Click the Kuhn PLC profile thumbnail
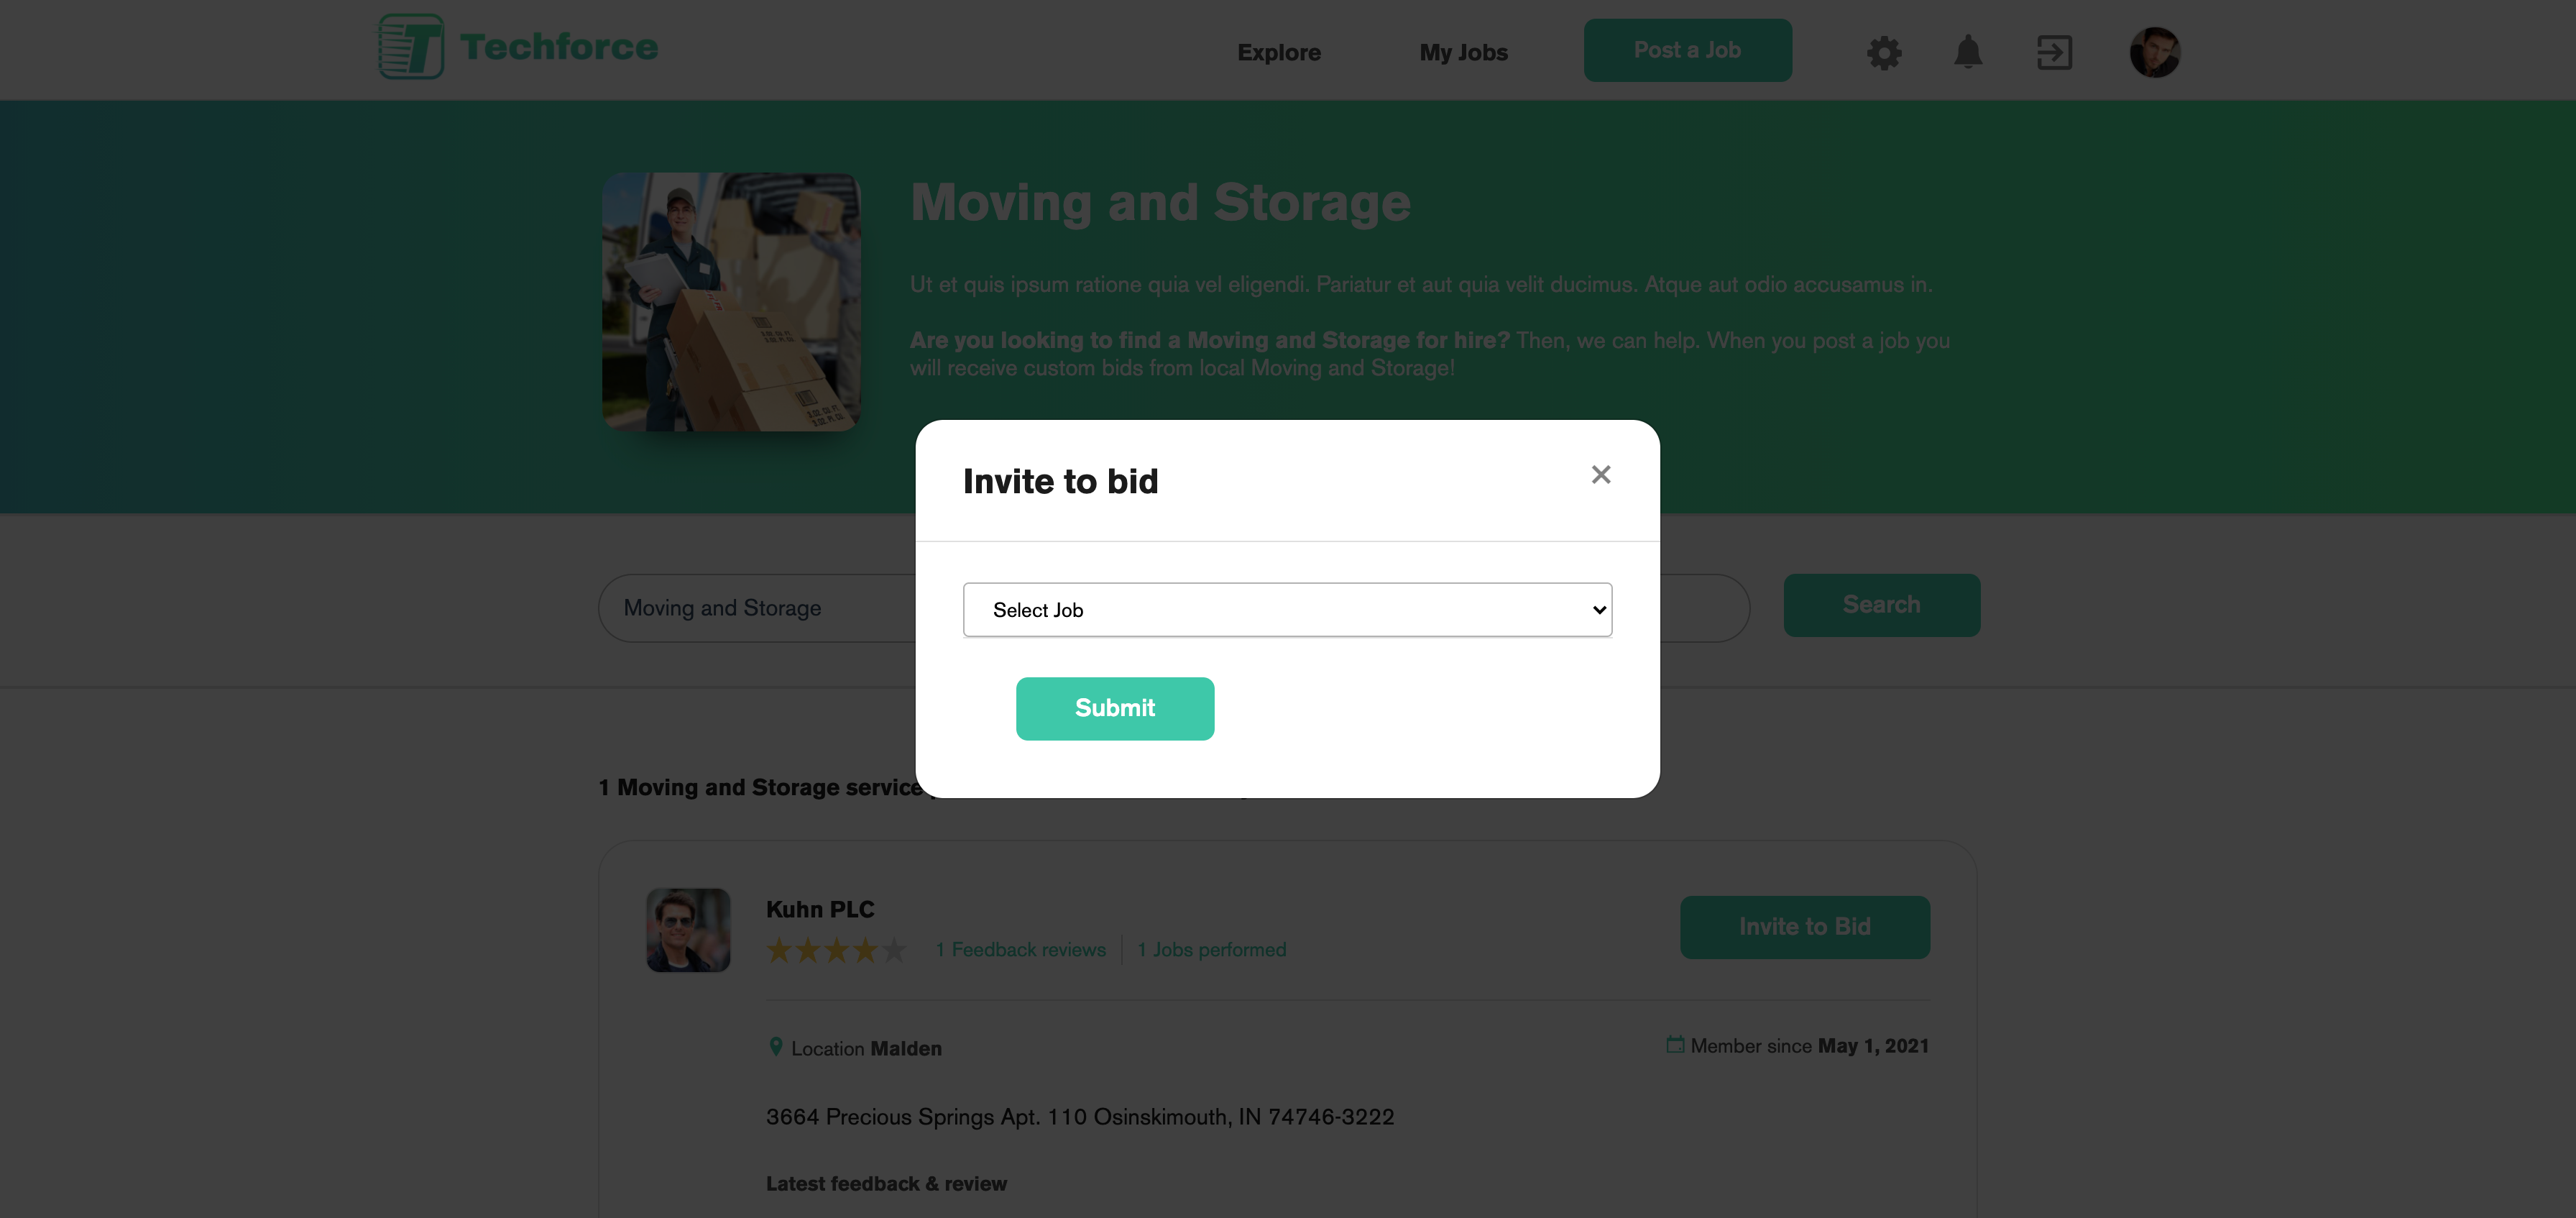Screen dimensions: 2576x1218 pos(688,930)
